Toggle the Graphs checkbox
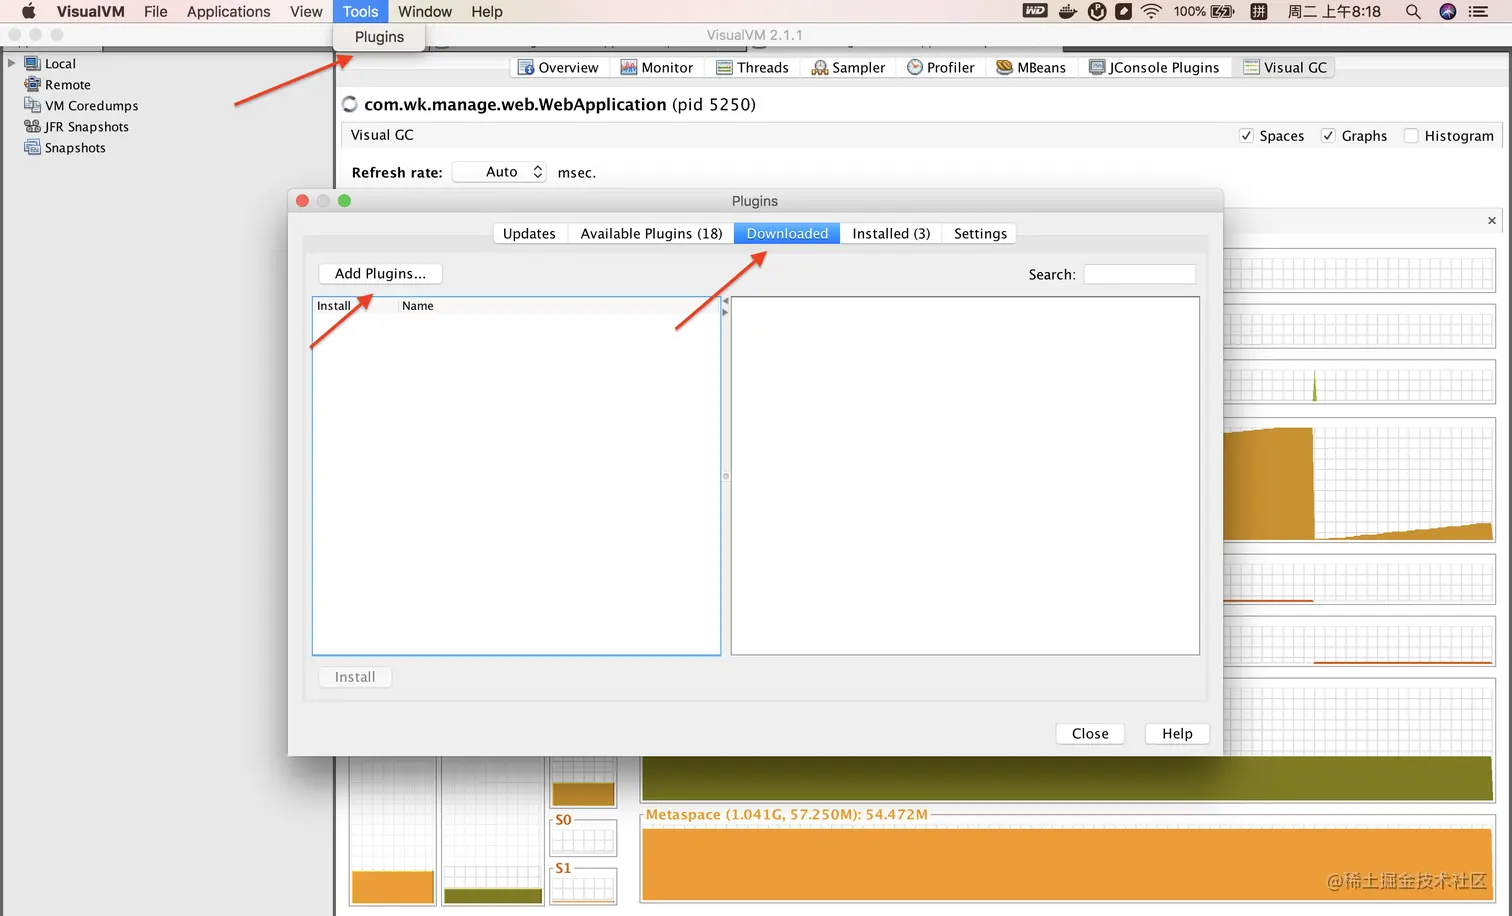The width and height of the screenshot is (1512, 916). (1328, 136)
